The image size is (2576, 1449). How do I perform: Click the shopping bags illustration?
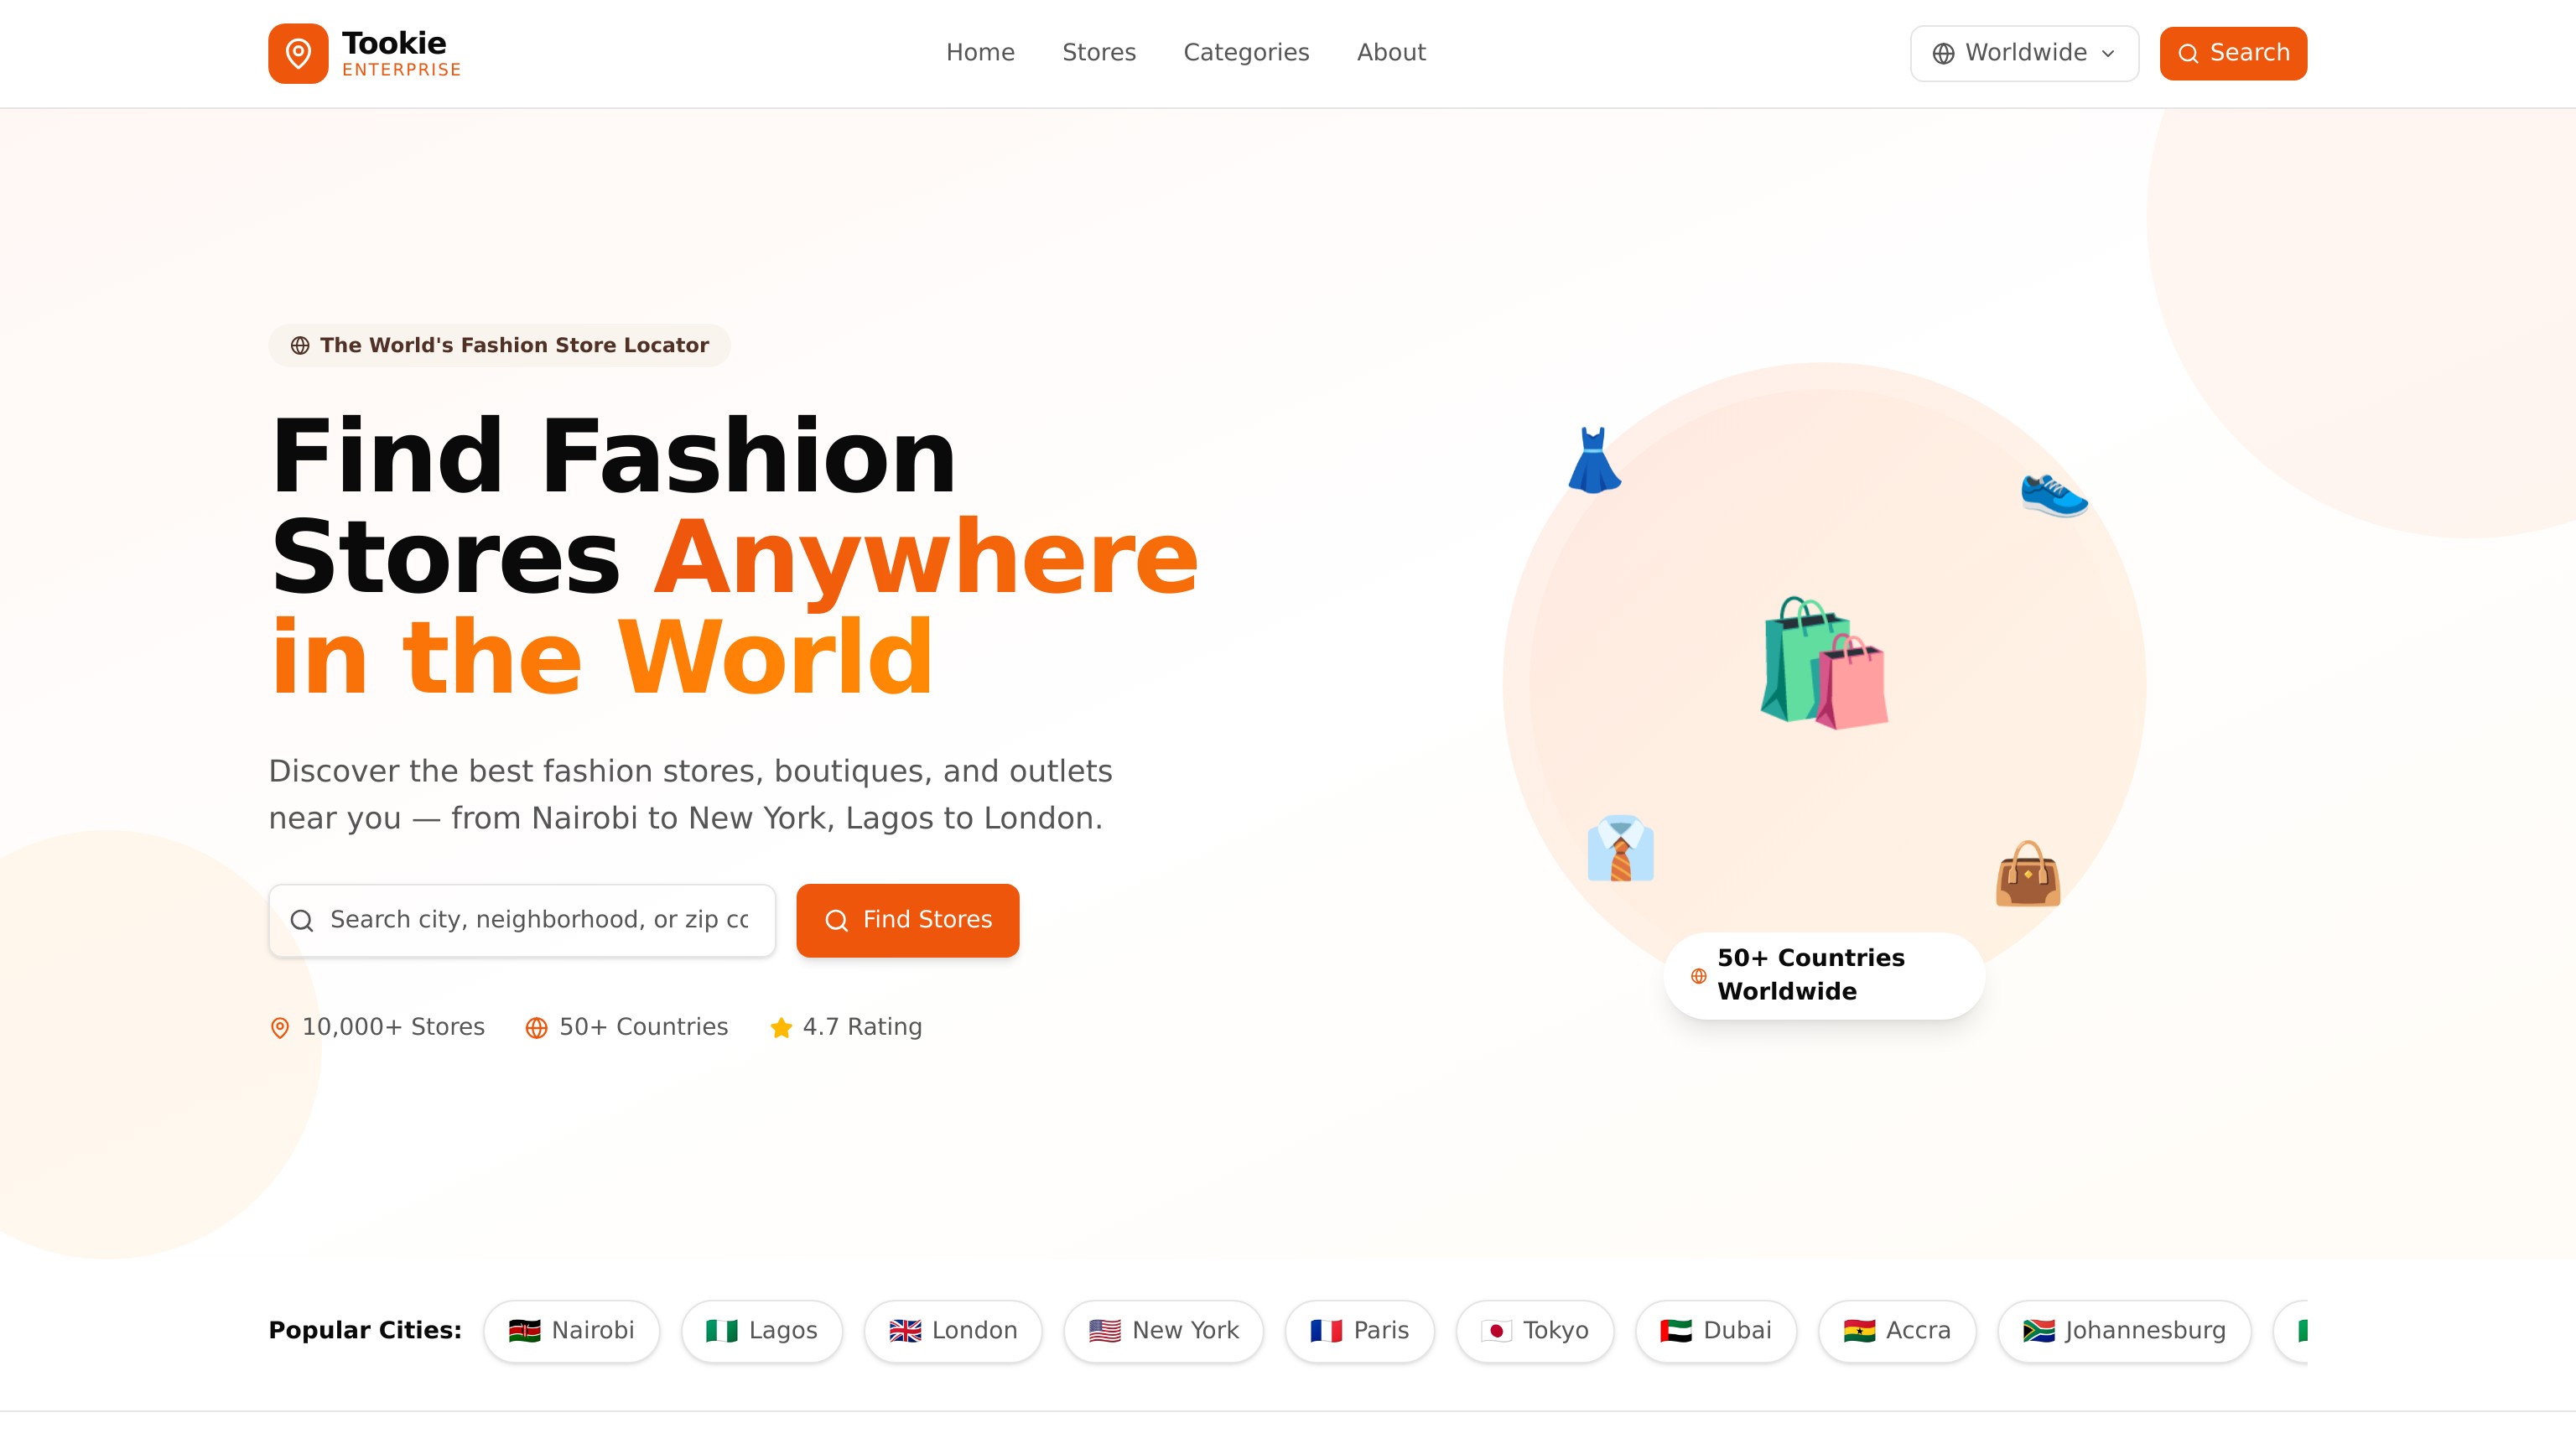point(1824,663)
